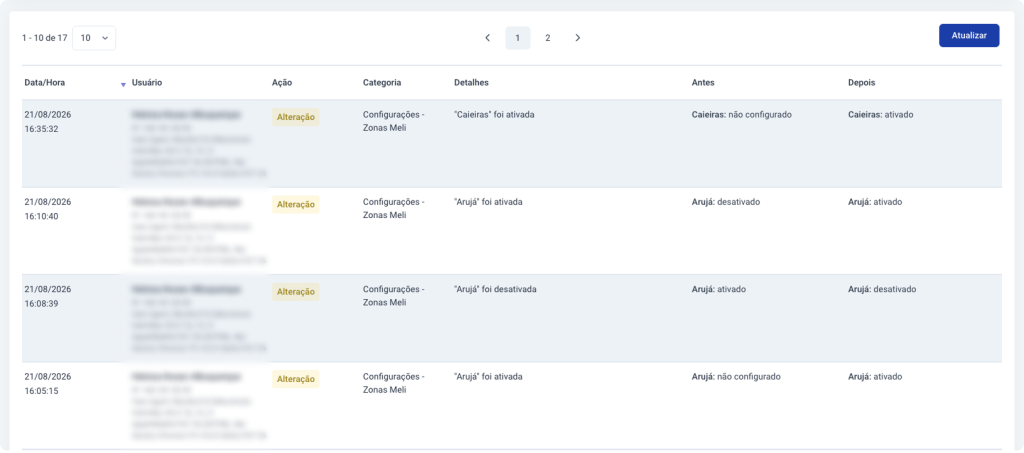Image resolution: width=1024 pixels, height=453 pixels.
Task: Select timestamp 21/08/2026 16:35:32
Action: pos(48,121)
